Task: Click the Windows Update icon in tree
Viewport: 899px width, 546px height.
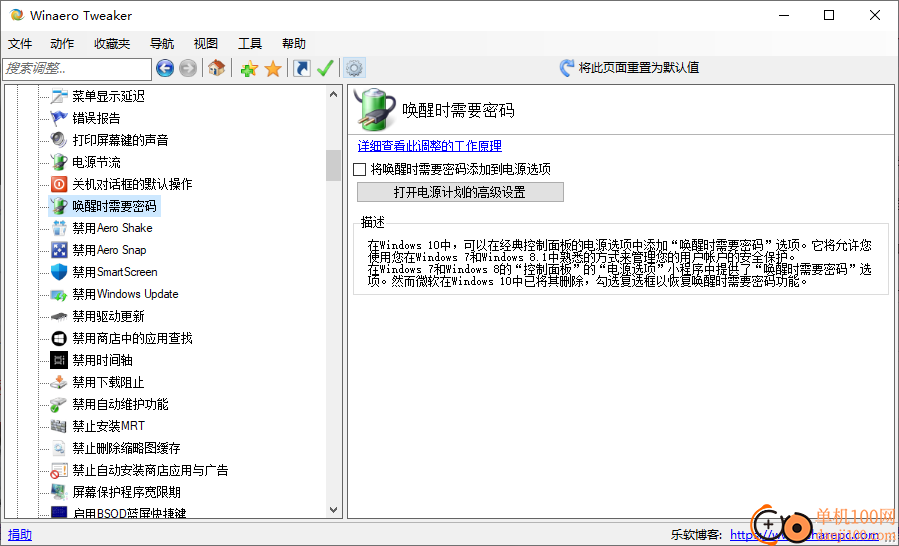Action: pyautogui.click(x=59, y=294)
